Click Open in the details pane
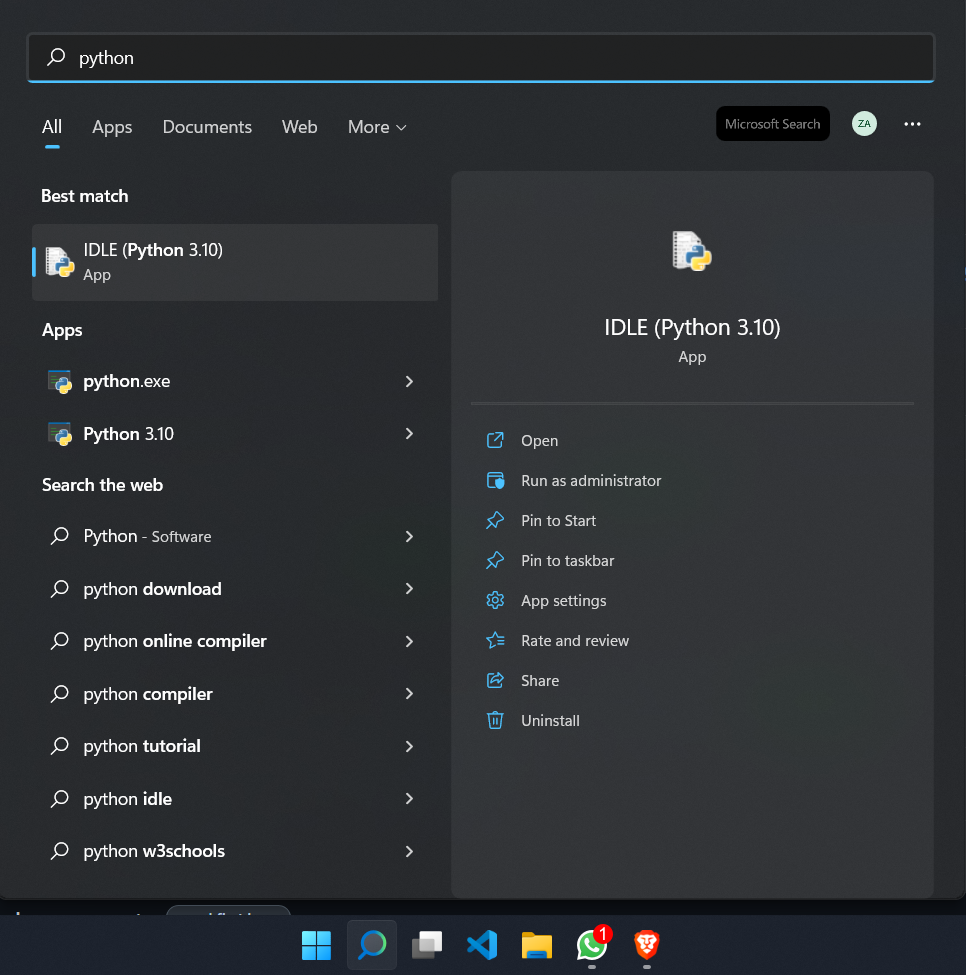The width and height of the screenshot is (966, 975). [540, 441]
